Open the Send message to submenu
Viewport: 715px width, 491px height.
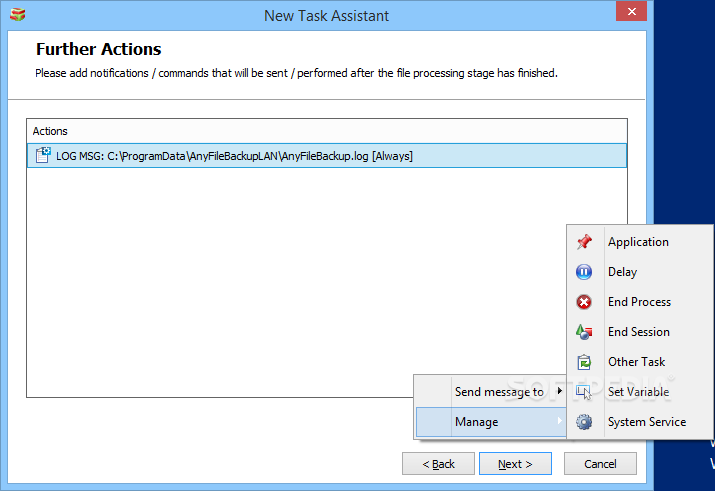pos(491,392)
